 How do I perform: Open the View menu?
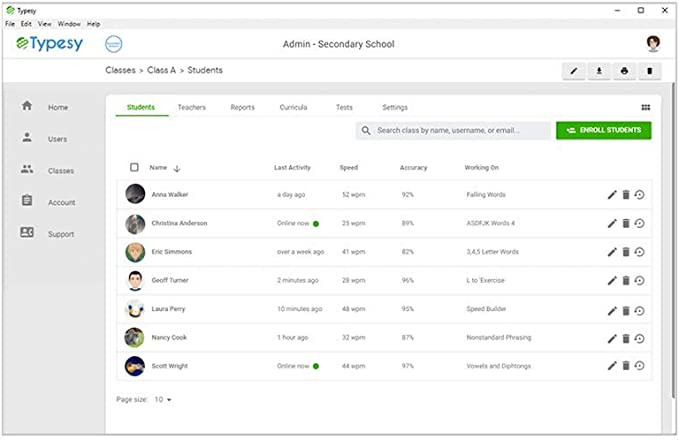(45, 23)
